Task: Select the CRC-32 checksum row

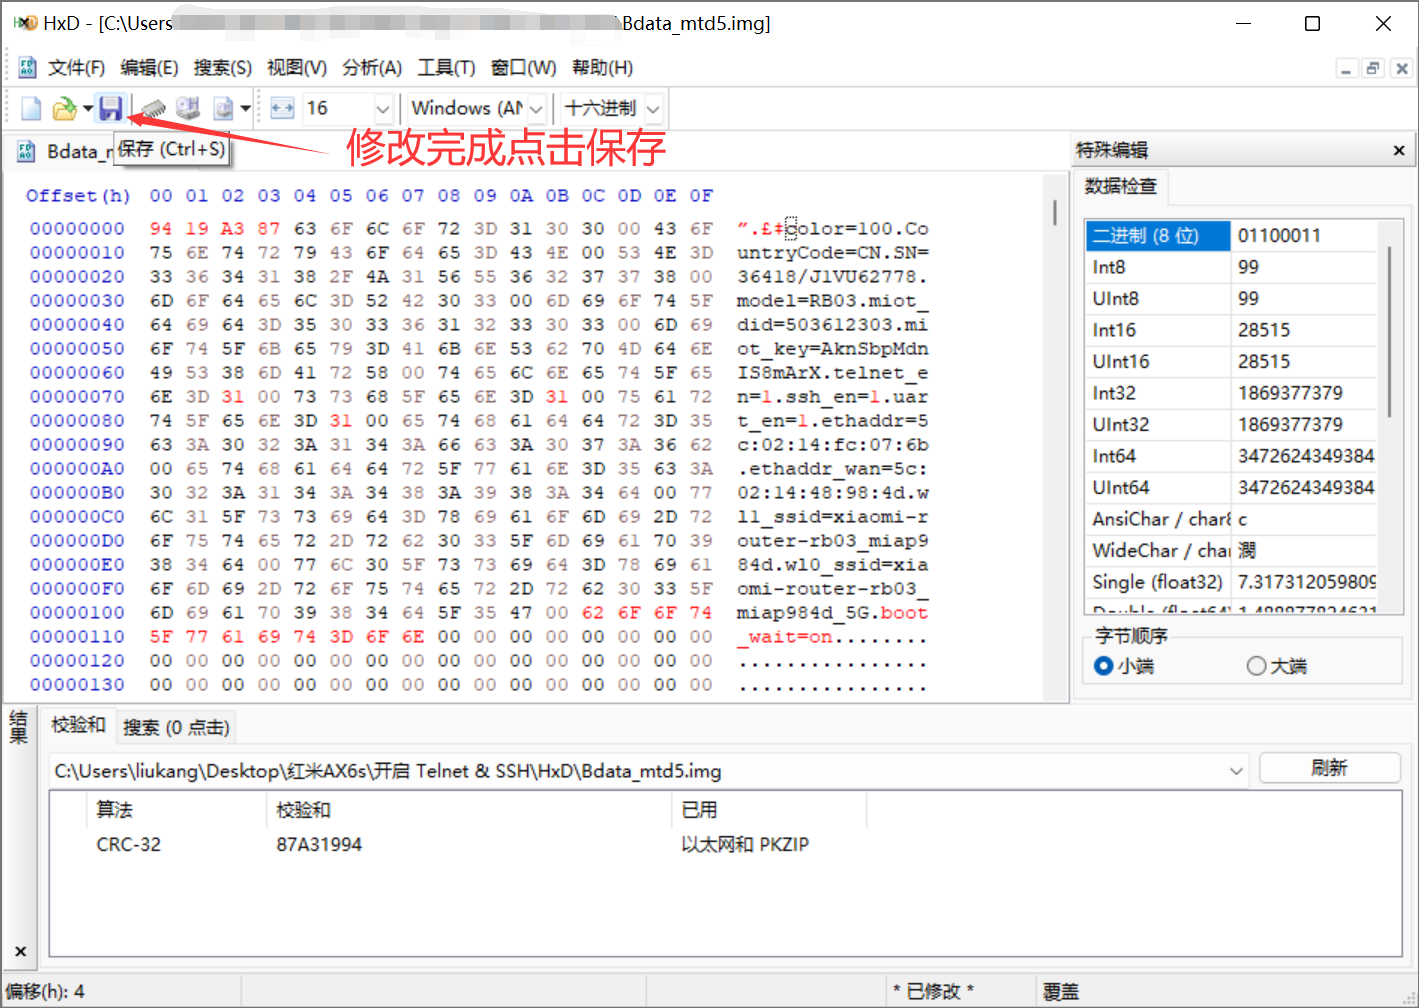Action: (x=725, y=844)
